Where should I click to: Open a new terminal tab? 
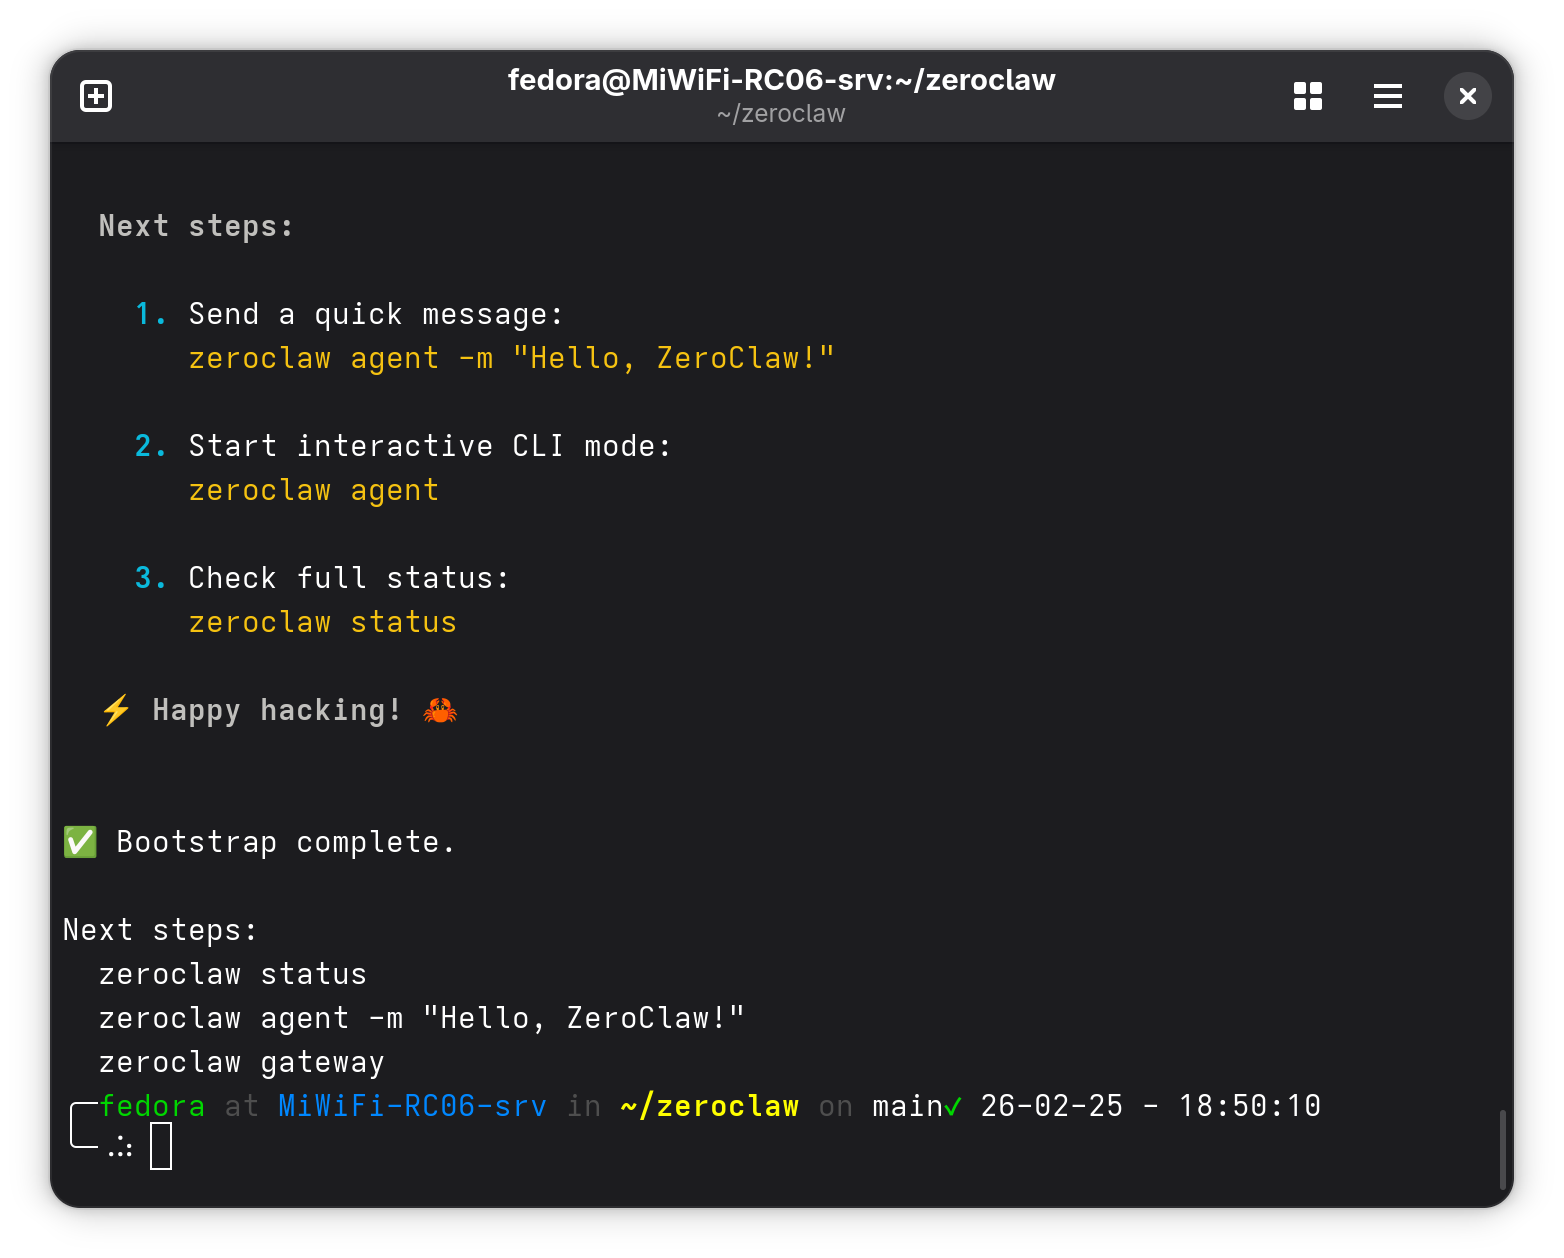96,96
